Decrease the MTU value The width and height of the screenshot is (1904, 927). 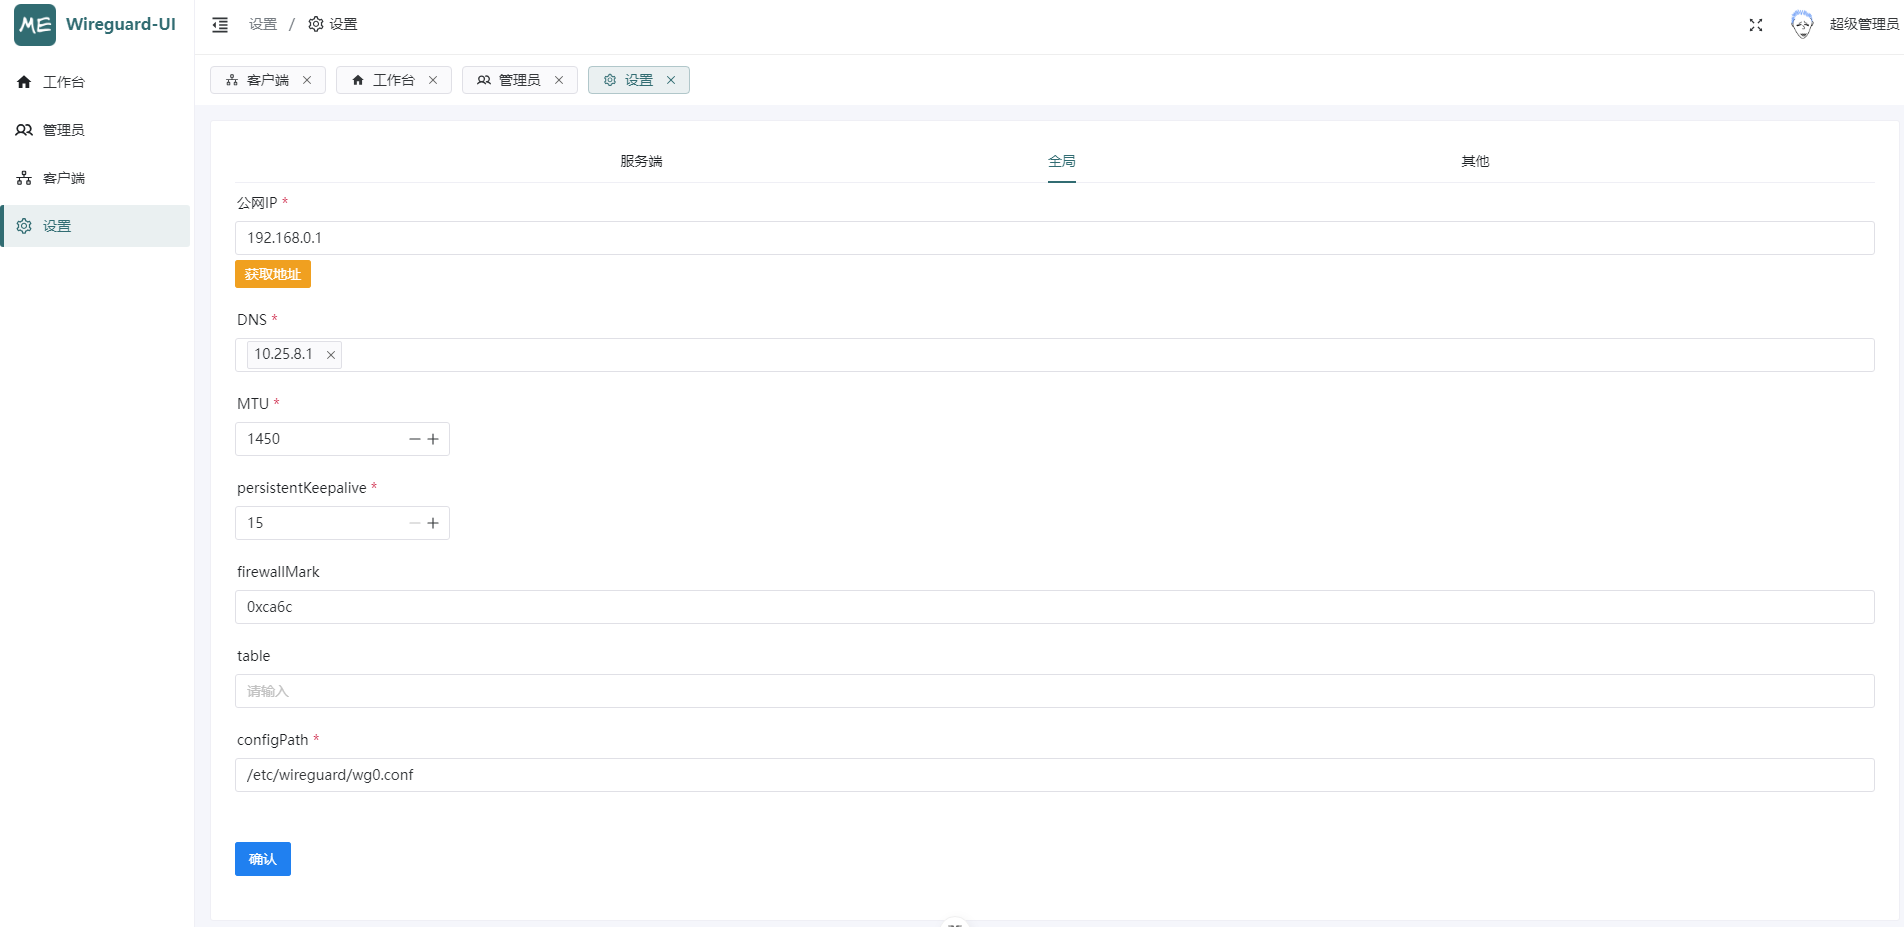coord(414,439)
